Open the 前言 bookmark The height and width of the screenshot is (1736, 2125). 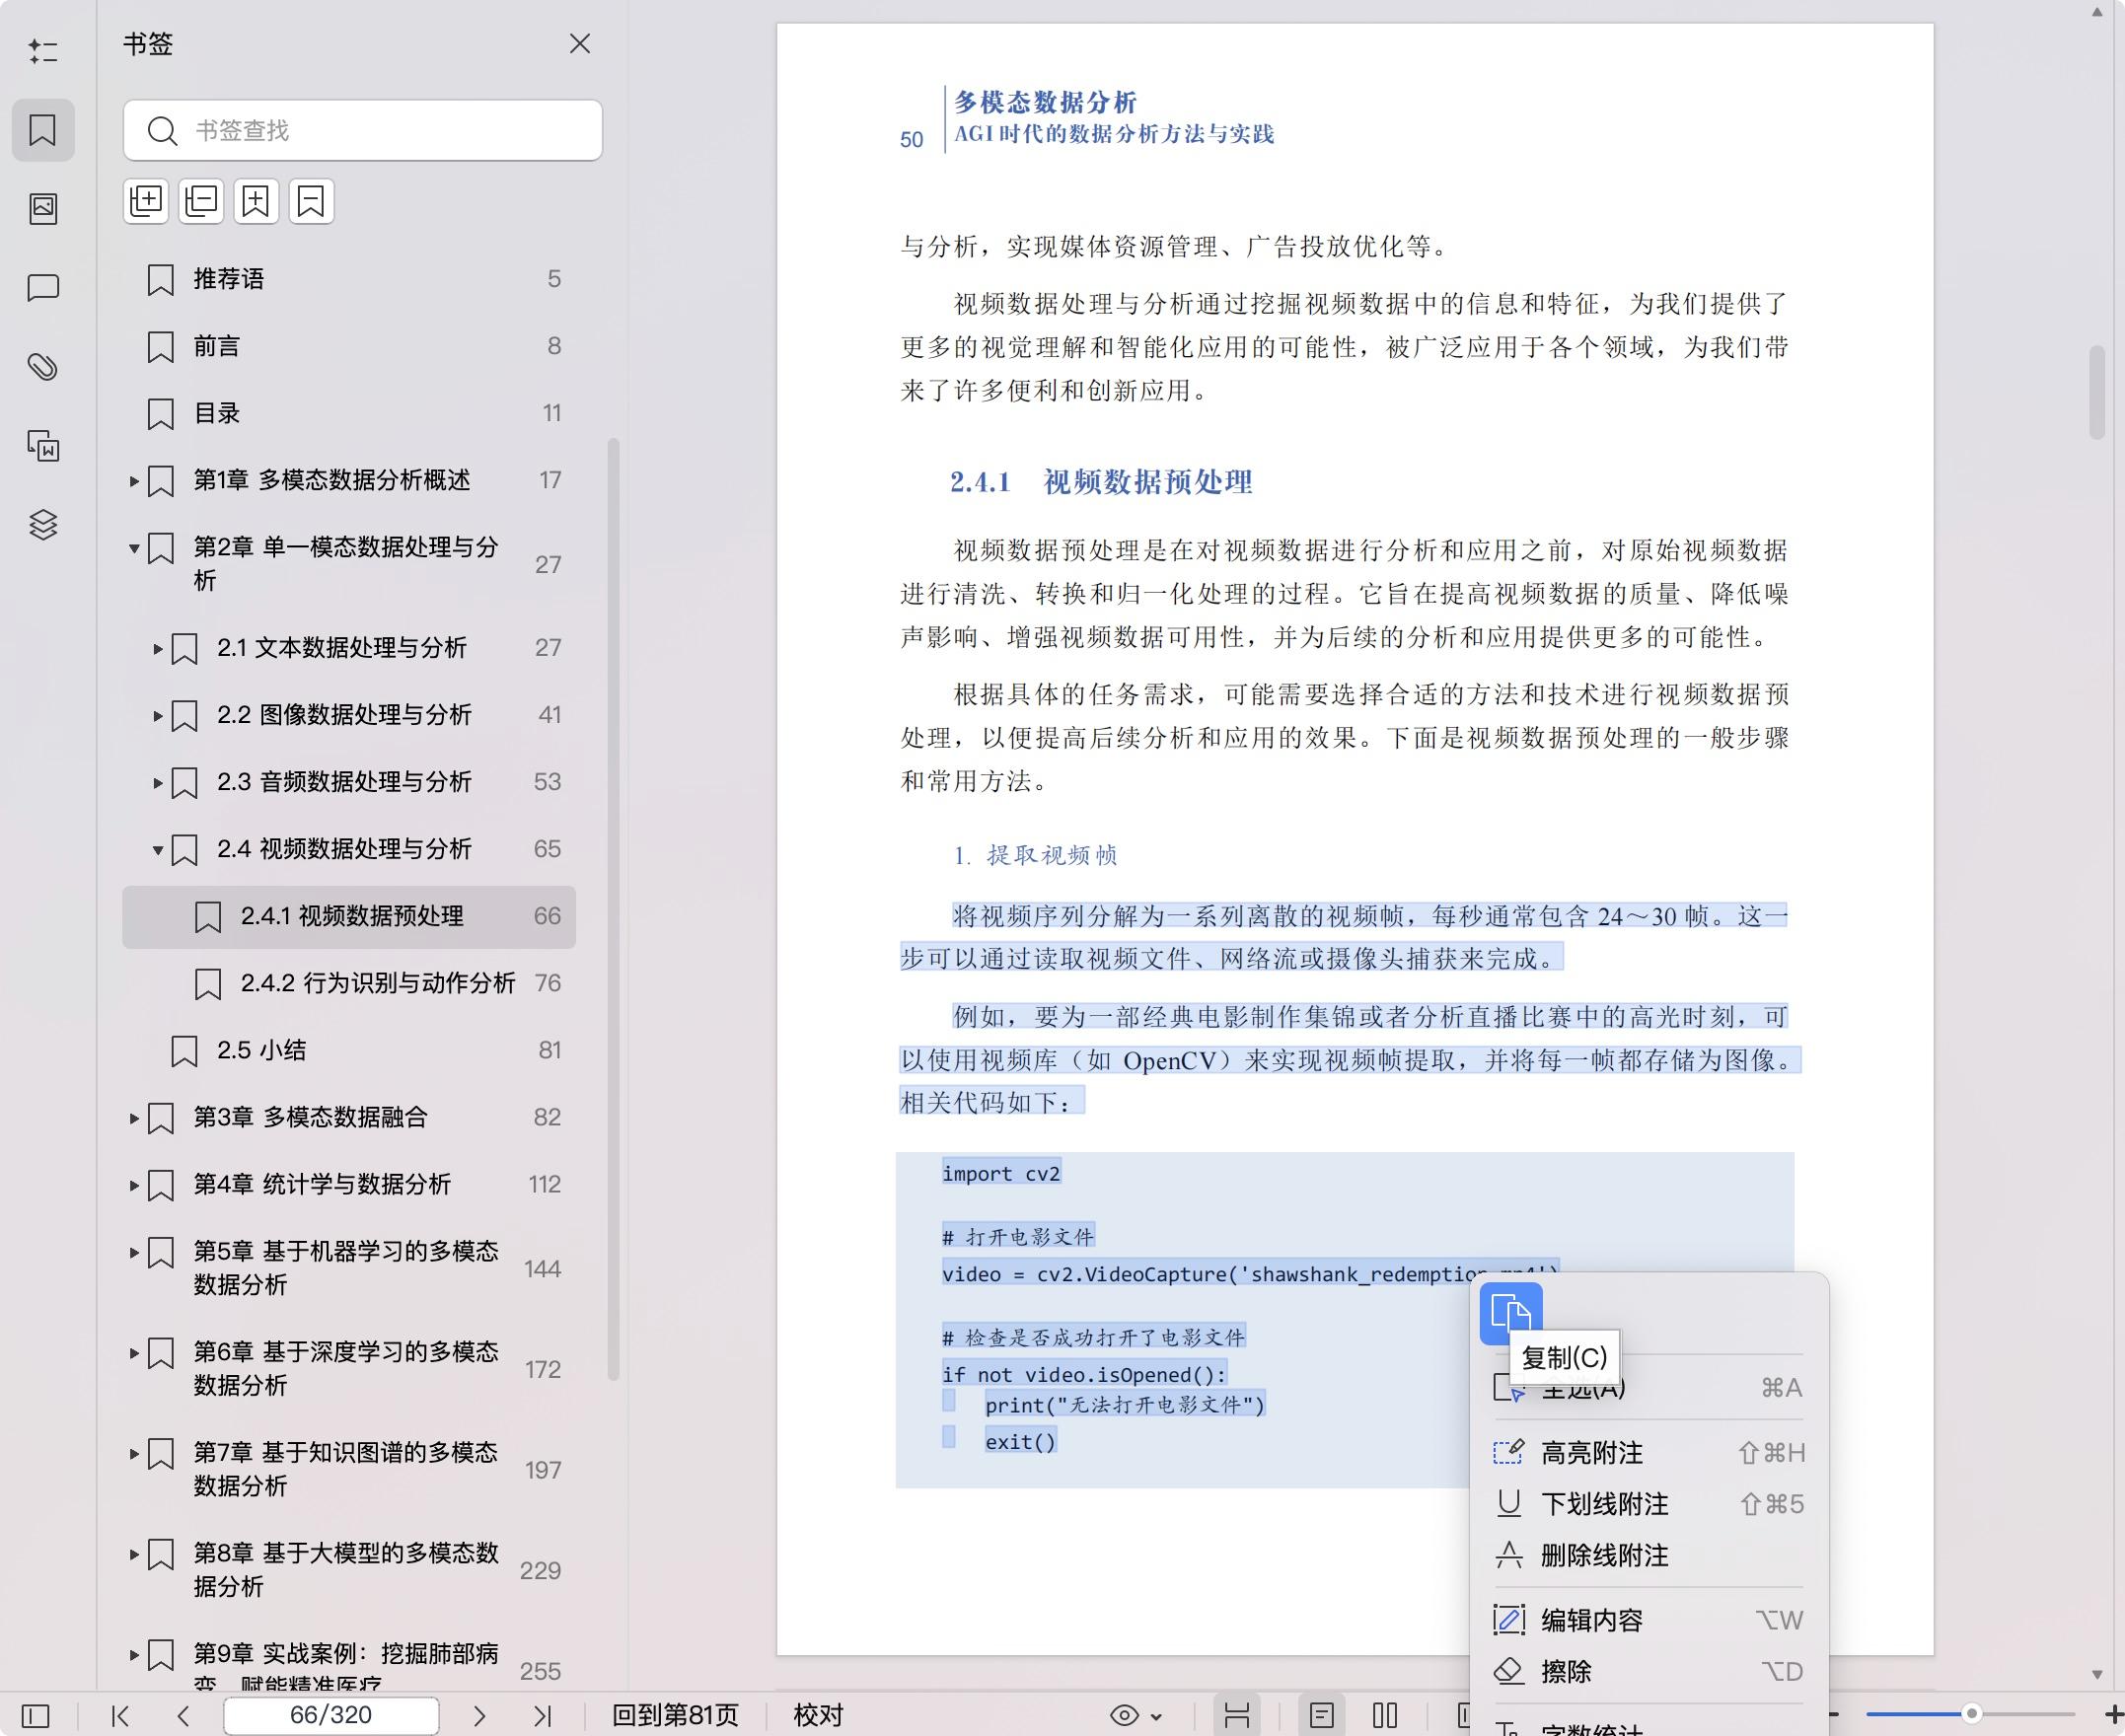click(349, 346)
